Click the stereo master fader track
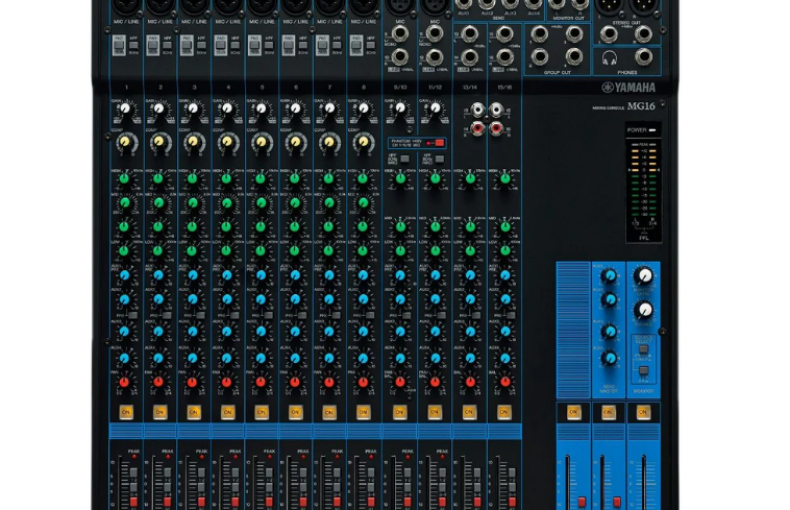The height and width of the screenshot is (510, 790). pos(644,483)
